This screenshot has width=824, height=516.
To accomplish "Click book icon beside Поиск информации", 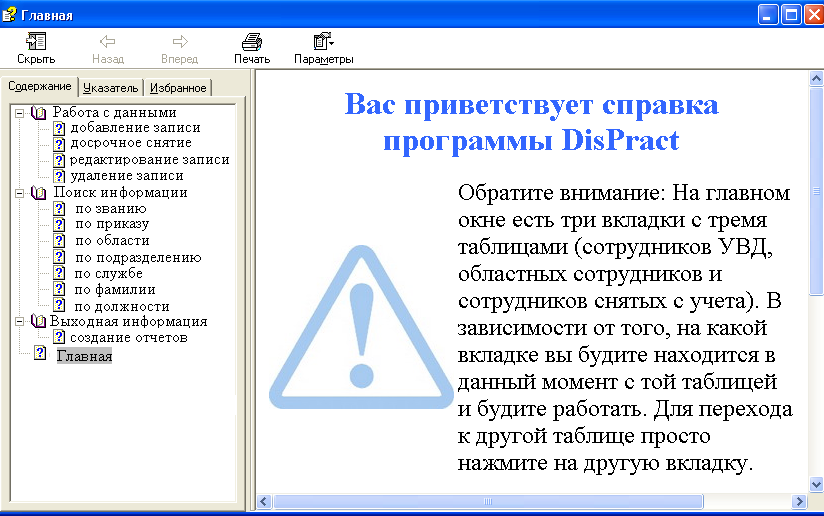I will click(38, 193).
